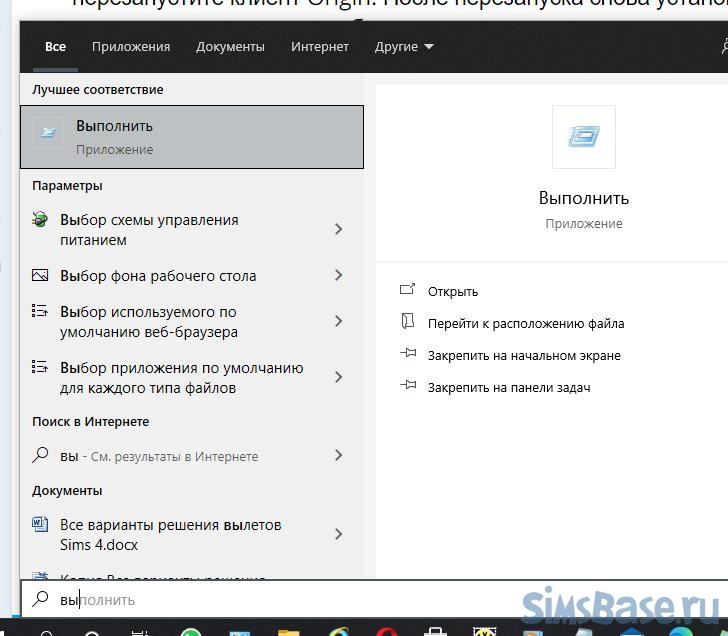This screenshot has width=728, height=636.
Task: Click the default web browser settings icon
Action: (x=40, y=312)
